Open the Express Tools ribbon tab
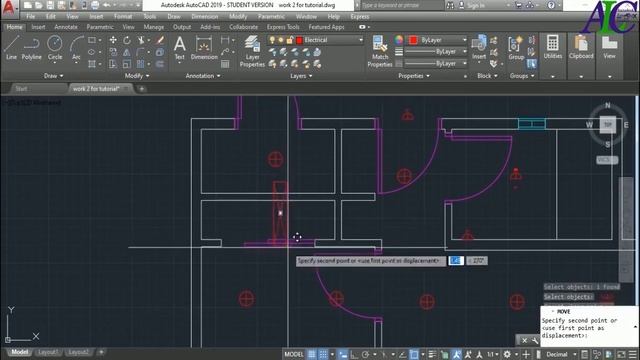 tap(283, 27)
